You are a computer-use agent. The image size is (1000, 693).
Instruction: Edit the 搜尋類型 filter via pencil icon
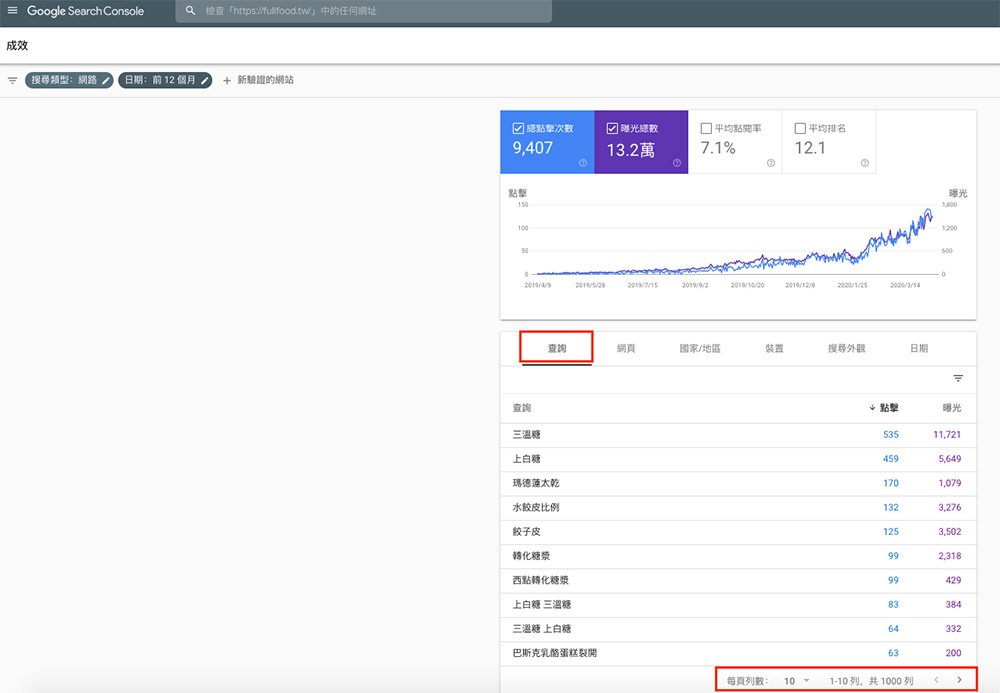pyautogui.click(x=108, y=80)
